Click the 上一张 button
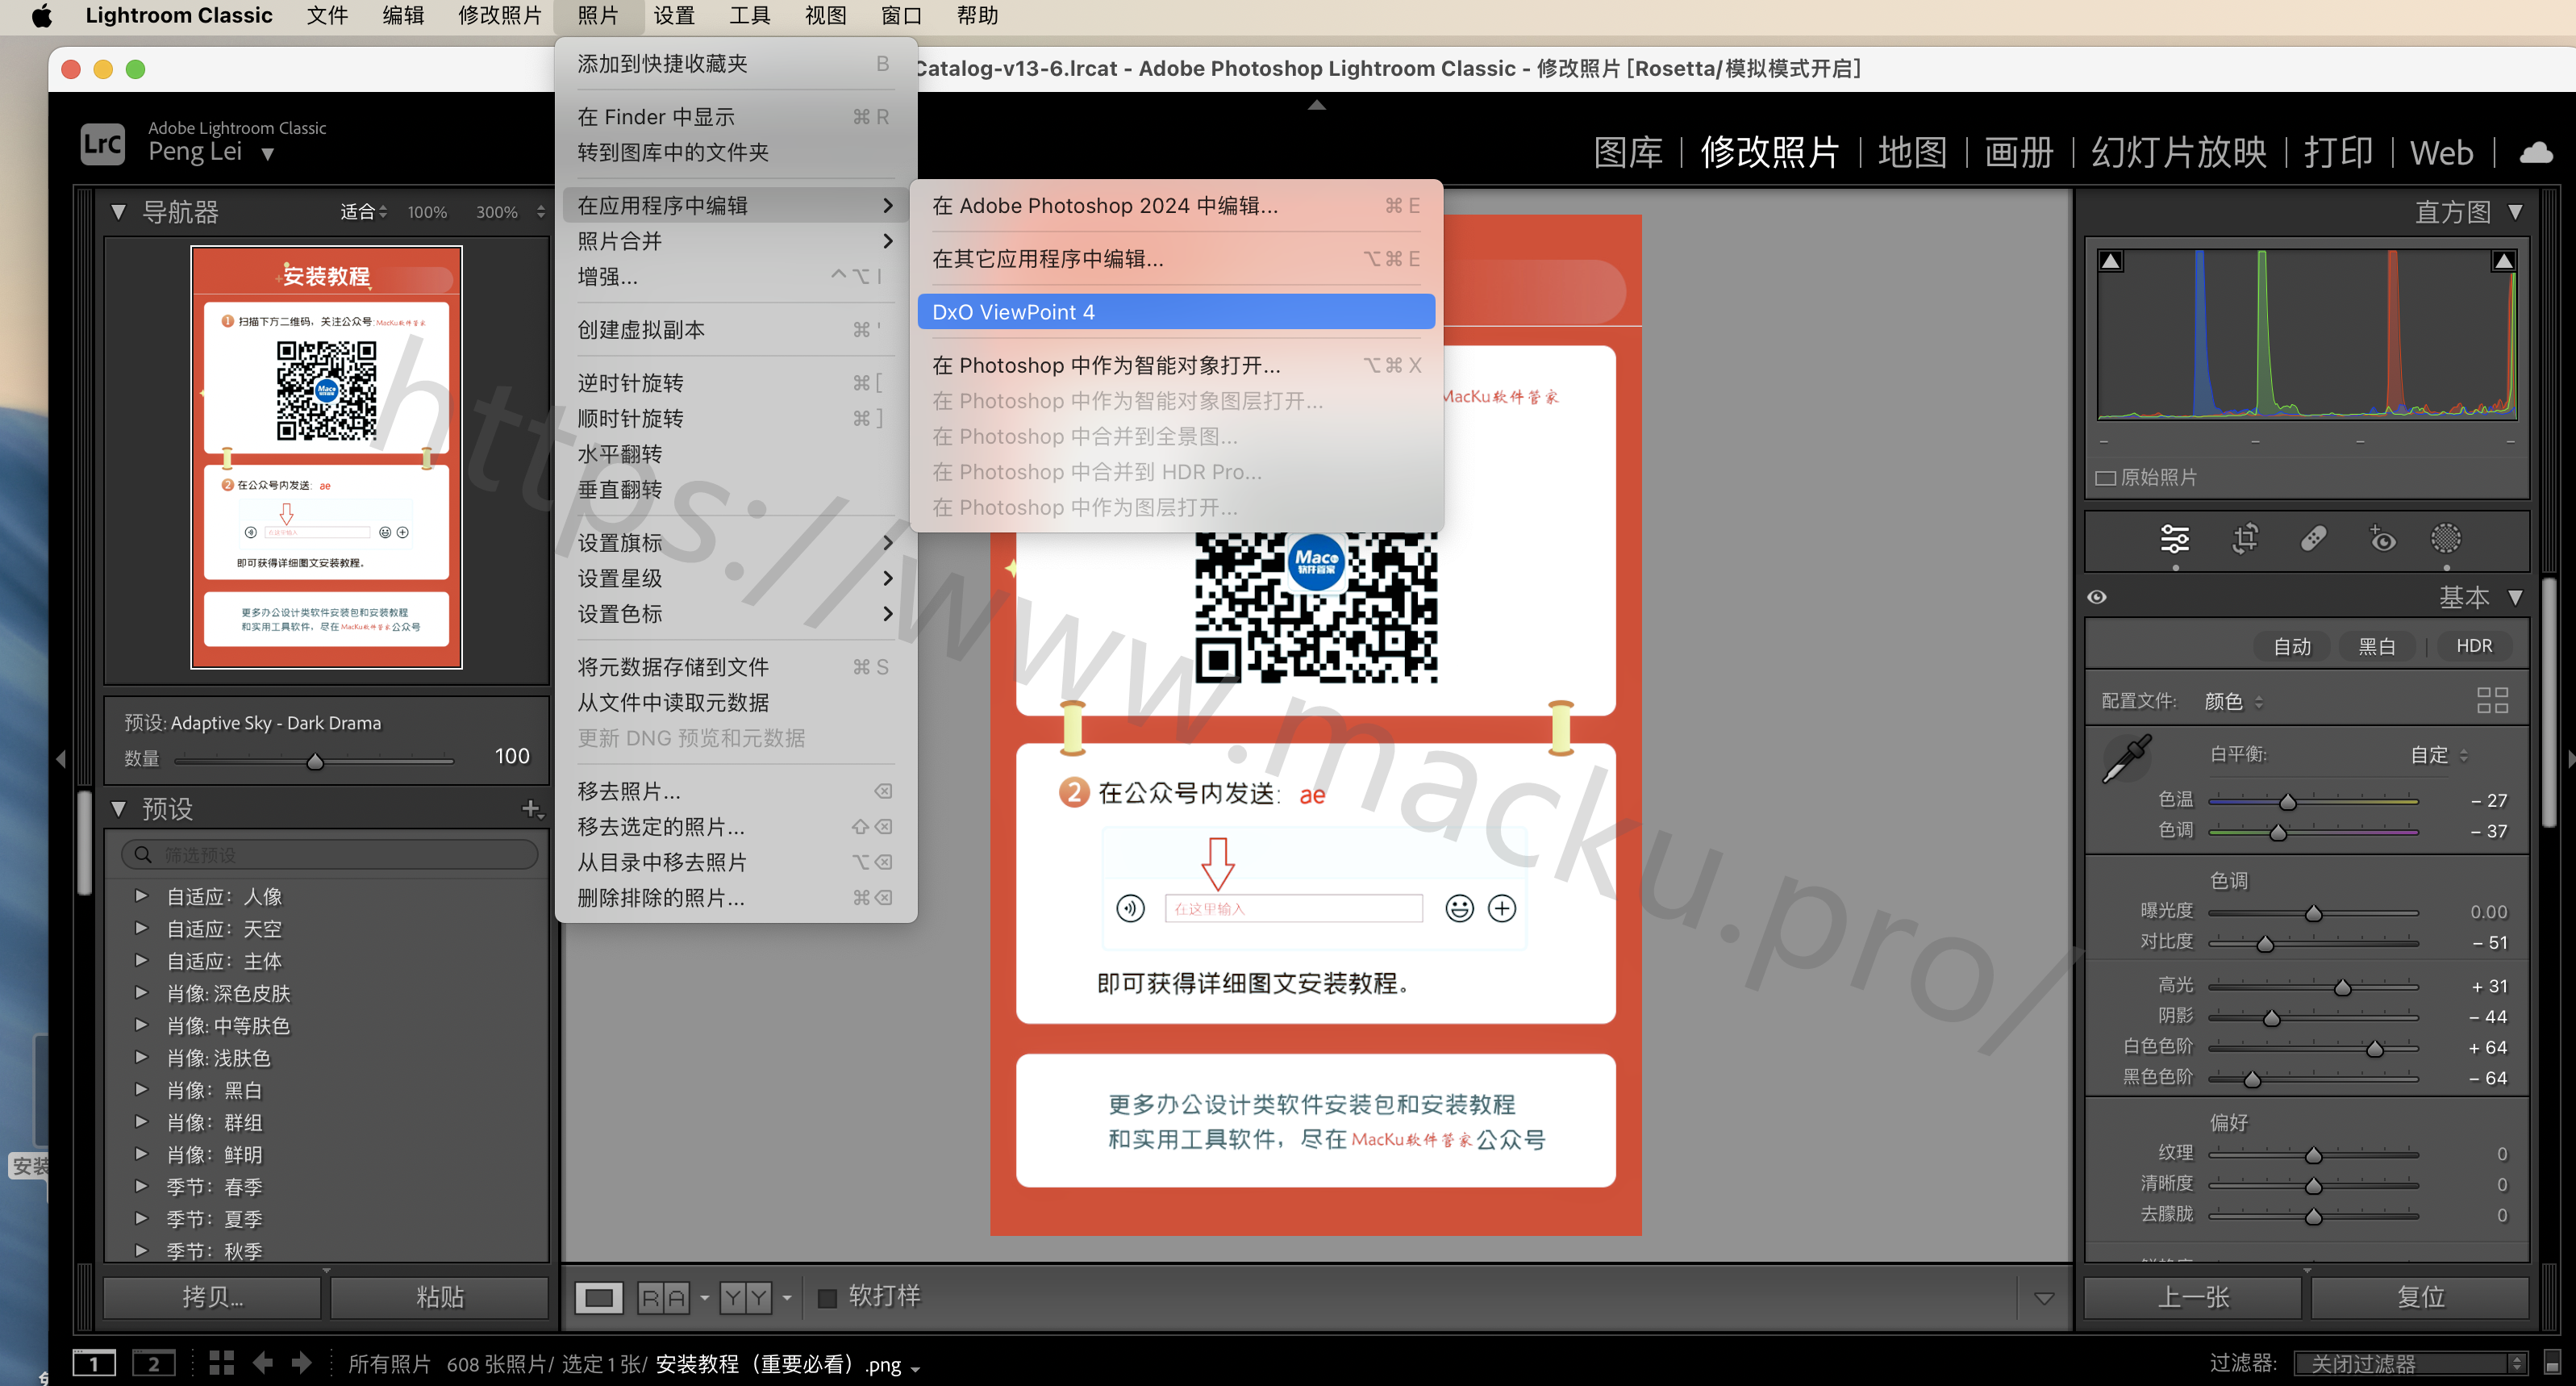The image size is (2576, 1386). coord(2192,1298)
